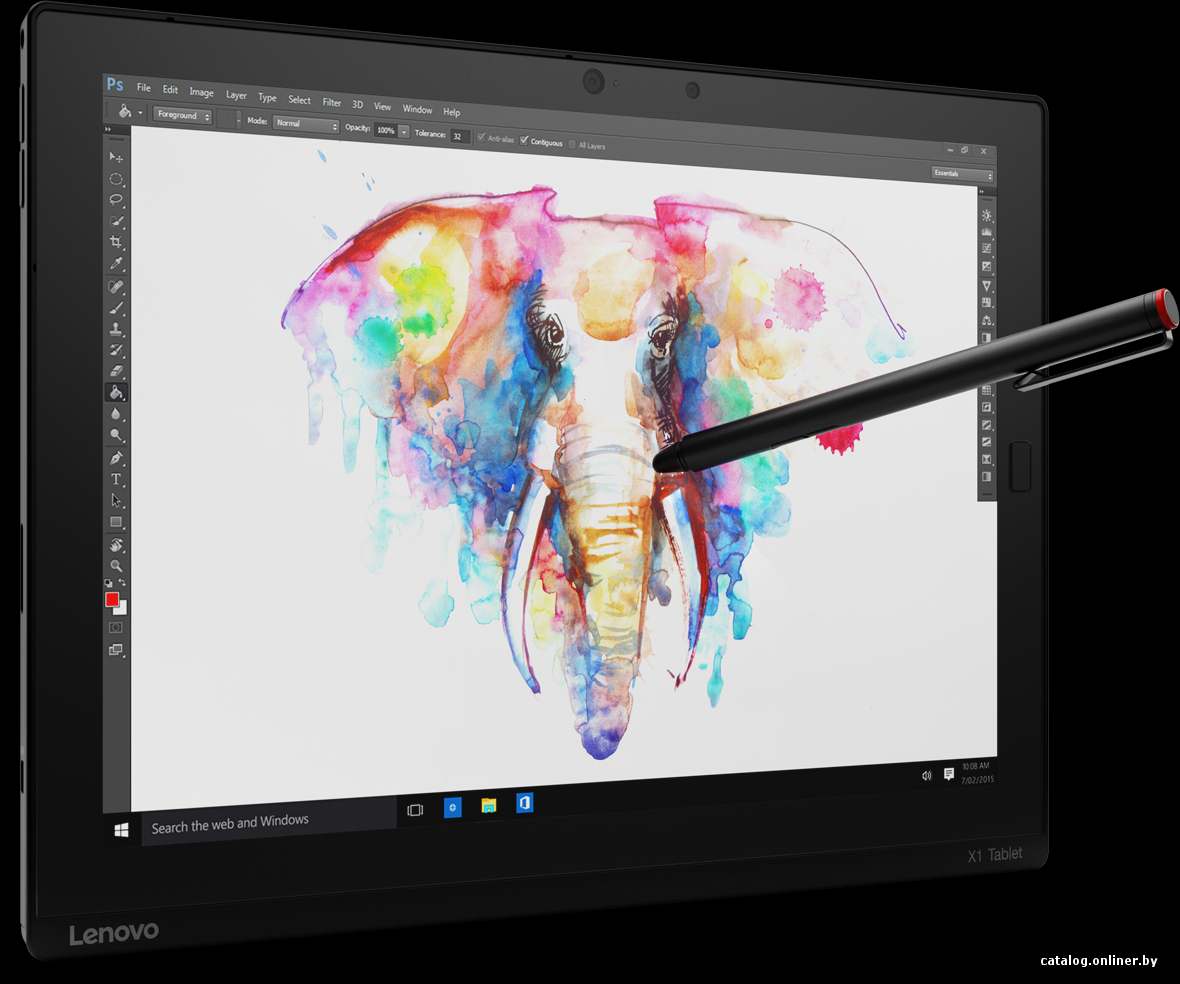The width and height of the screenshot is (1180, 984).
Task: Open the Opacity slider arrow
Action: pyautogui.click(x=404, y=132)
